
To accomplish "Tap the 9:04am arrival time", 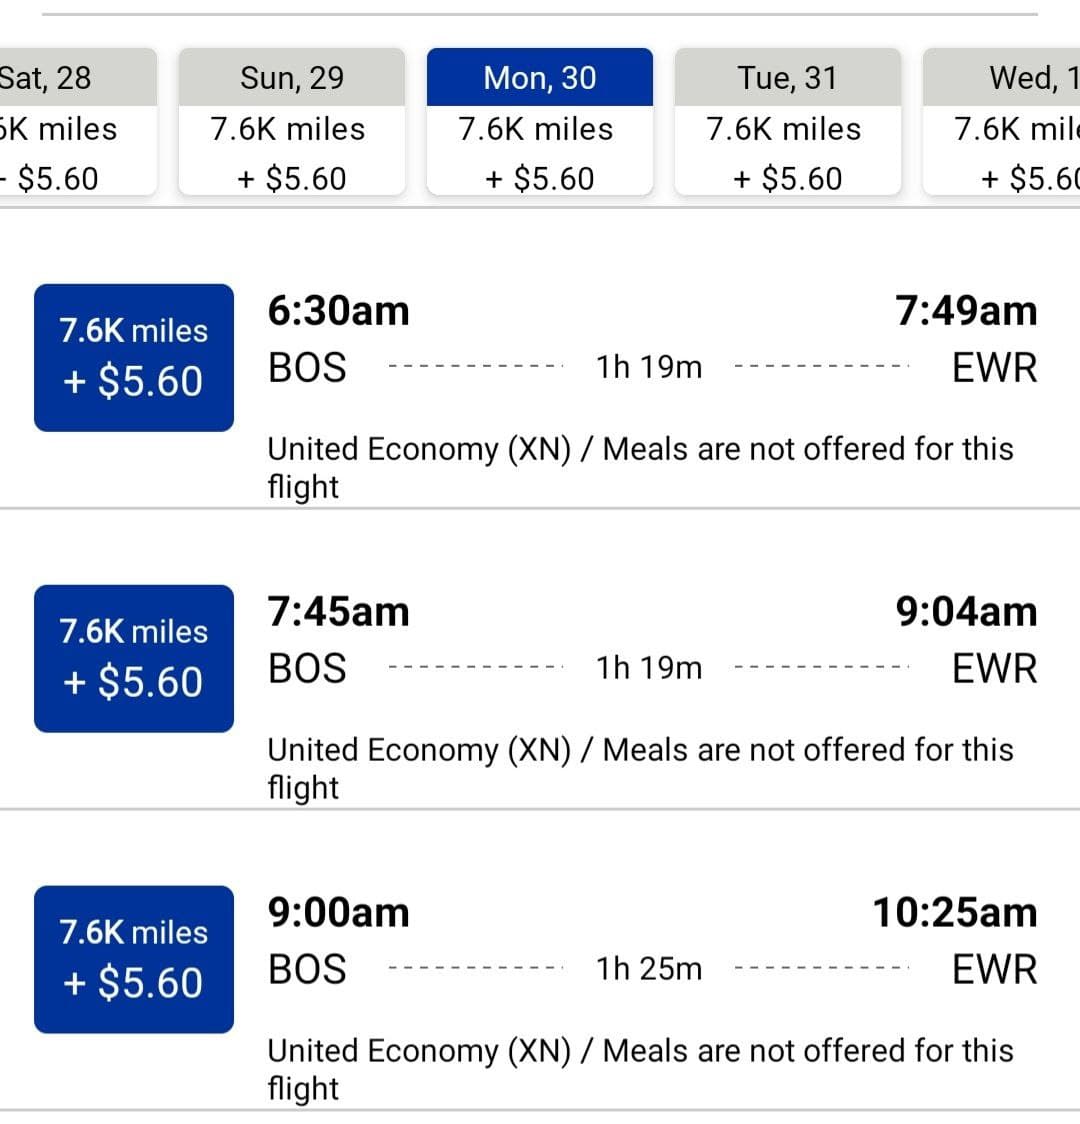I will pyautogui.click(x=966, y=612).
